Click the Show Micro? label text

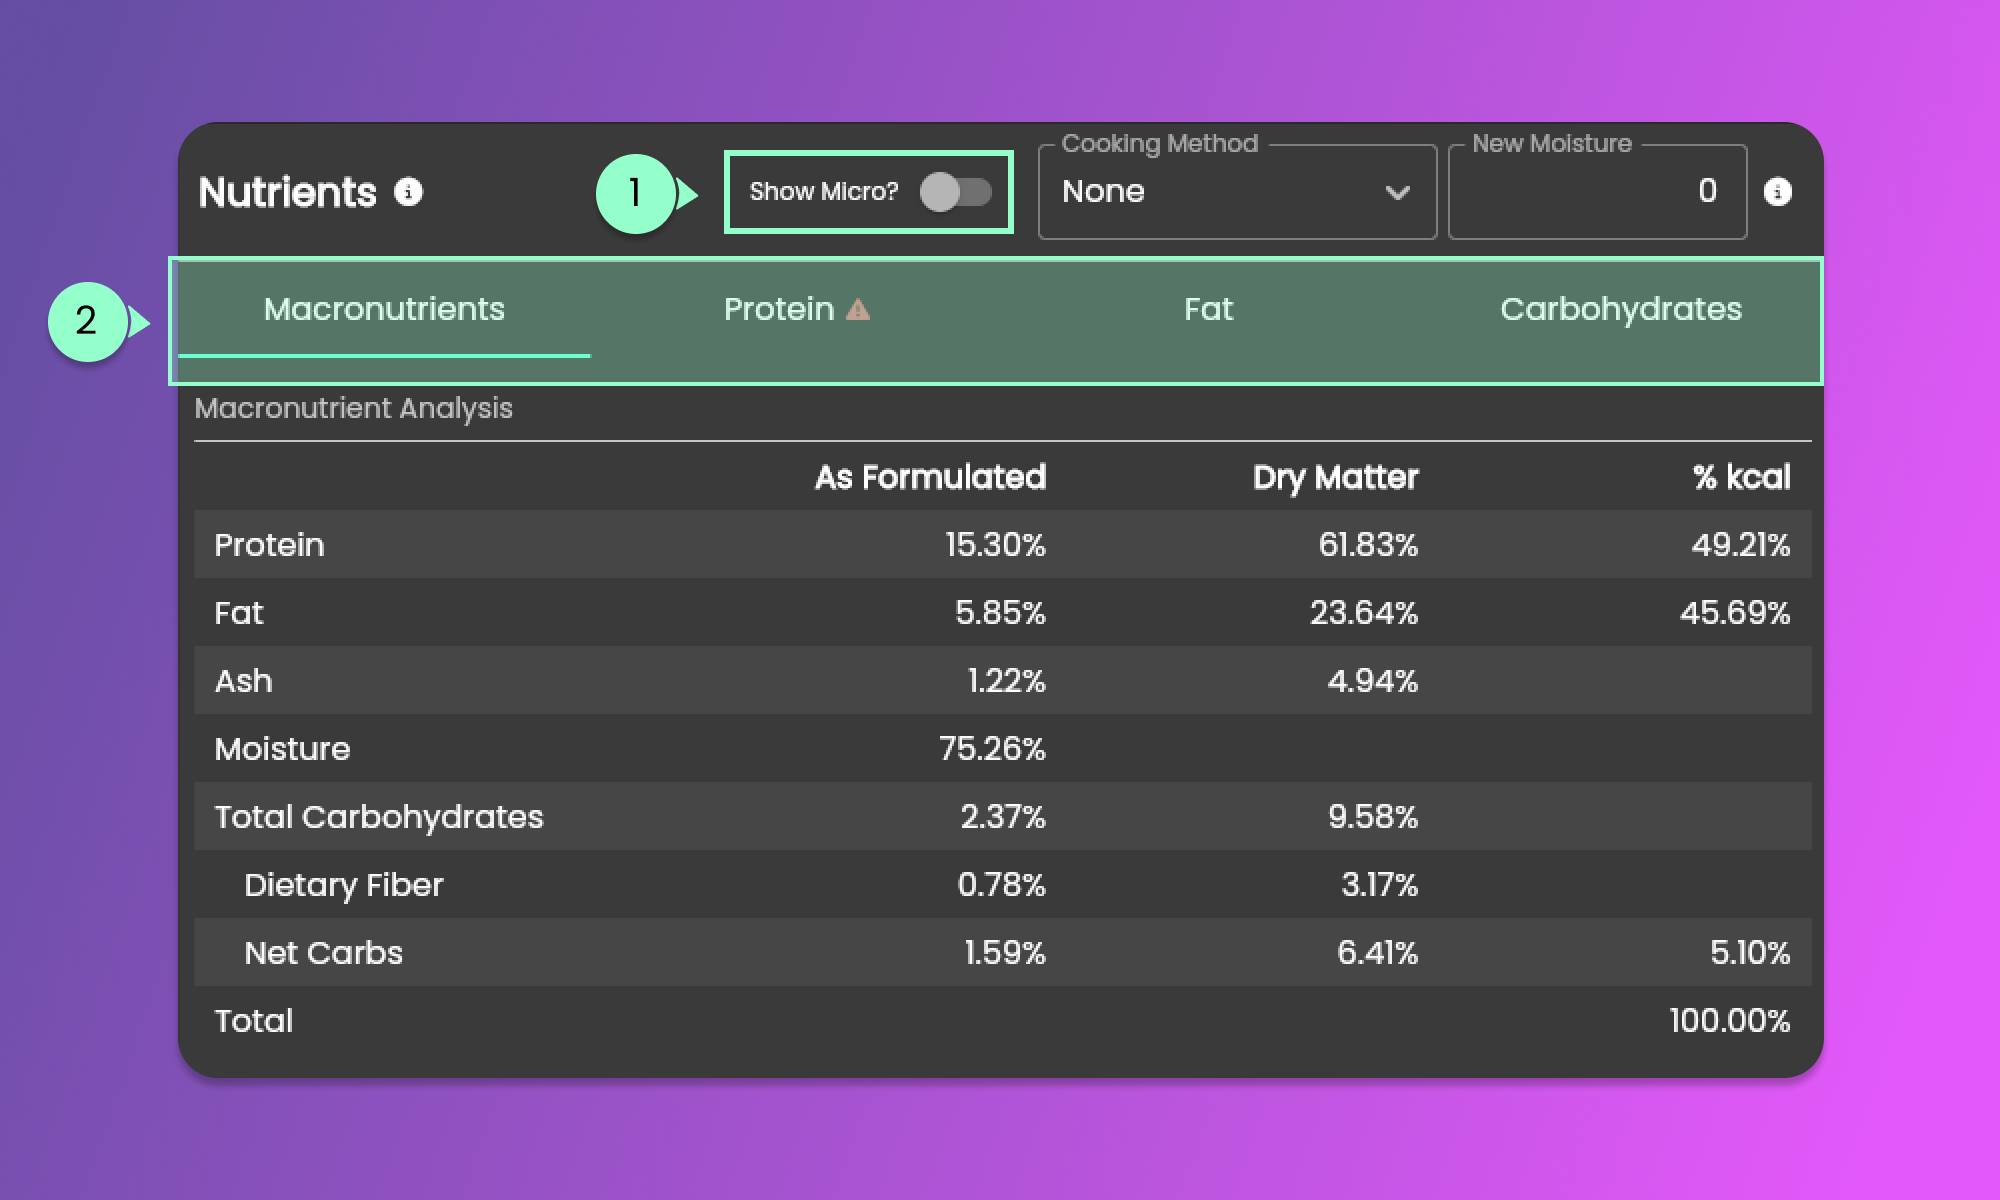point(824,191)
